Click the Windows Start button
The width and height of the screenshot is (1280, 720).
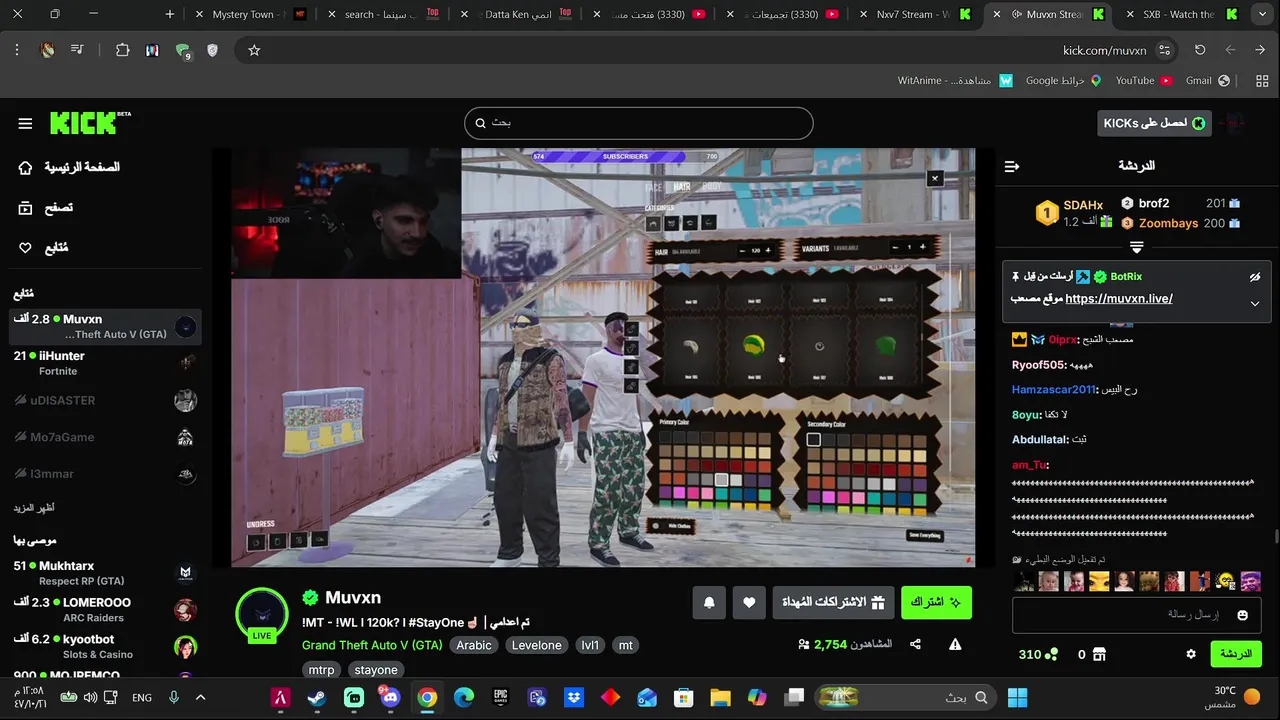pos(1018,698)
